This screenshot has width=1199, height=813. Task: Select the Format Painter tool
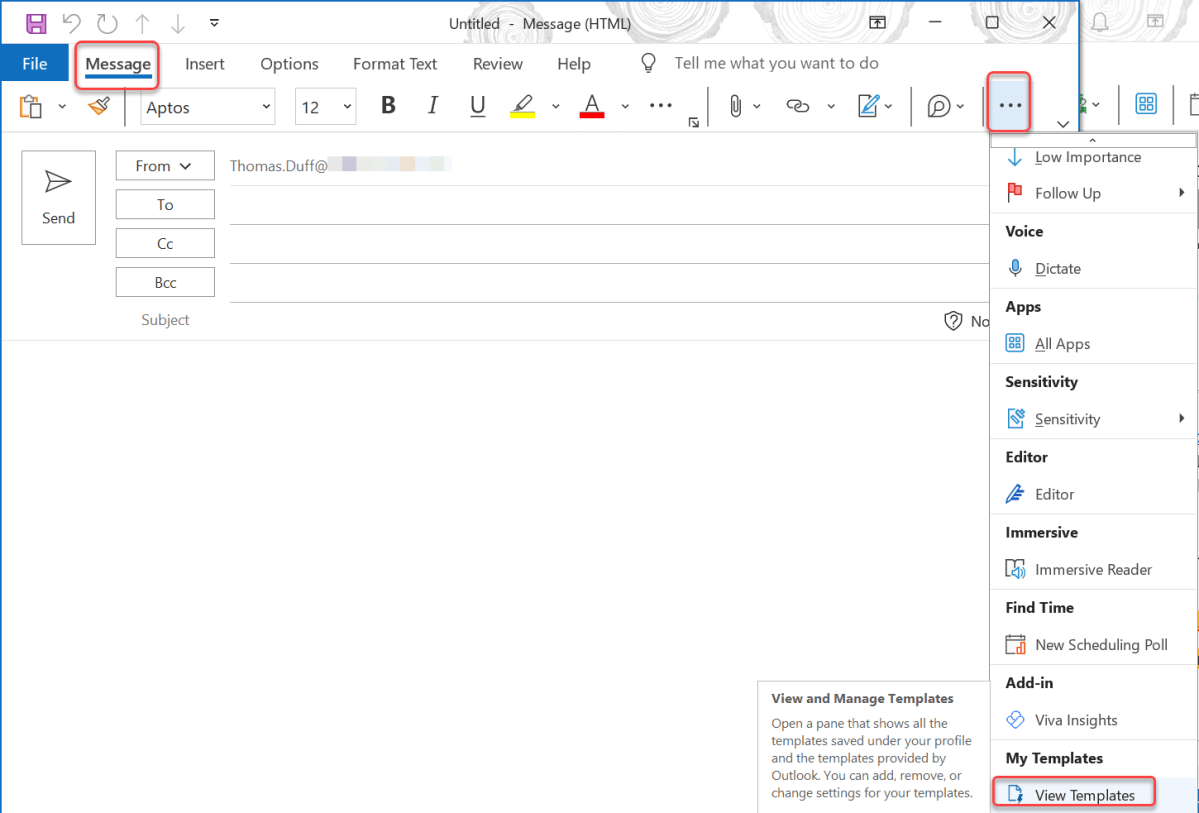pyautogui.click(x=98, y=105)
